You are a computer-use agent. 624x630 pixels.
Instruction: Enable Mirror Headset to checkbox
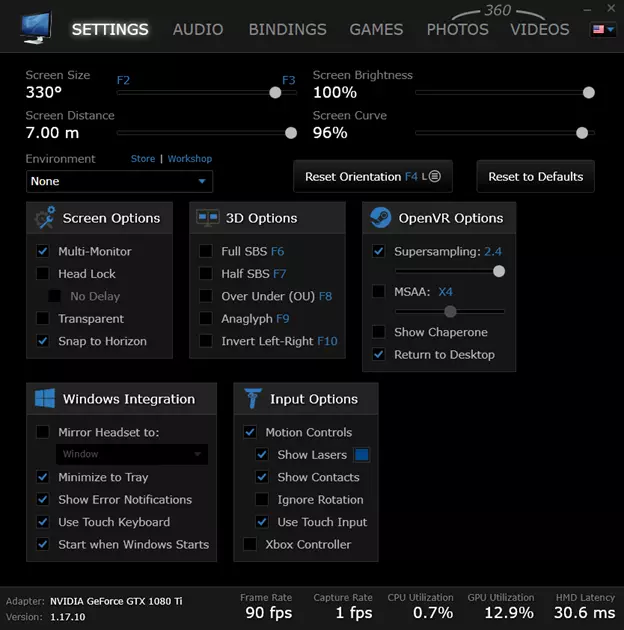pyautogui.click(x=43, y=432)
